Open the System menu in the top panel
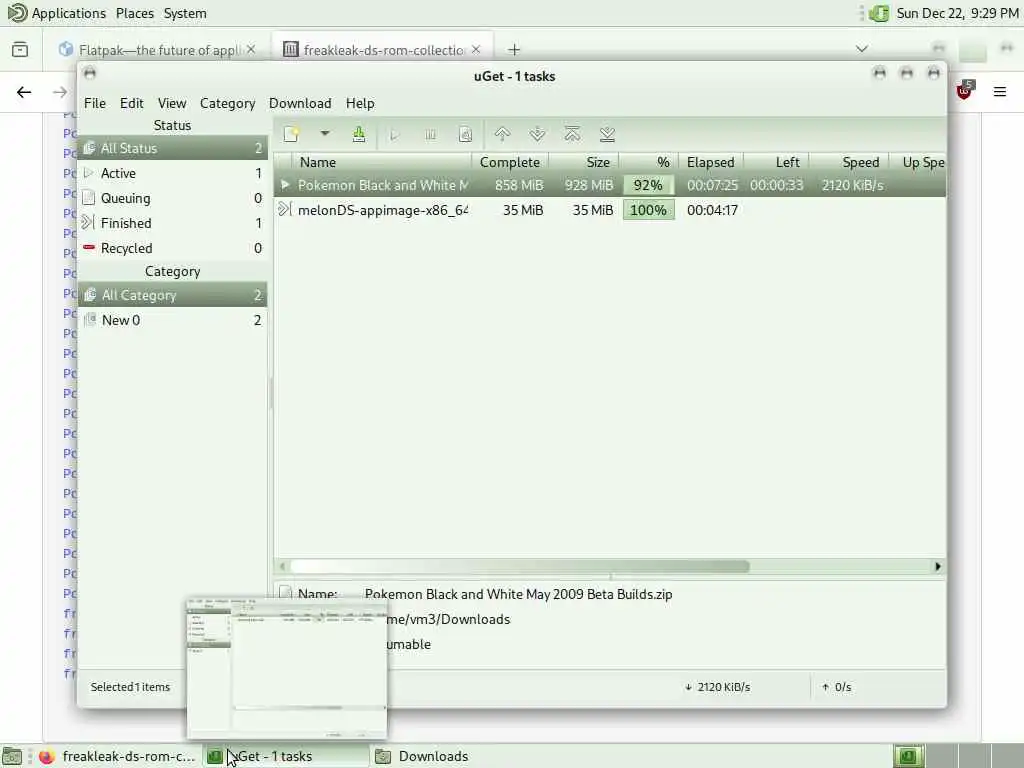1024x768 pixels. pyautogui.click(x=185, y=13)
